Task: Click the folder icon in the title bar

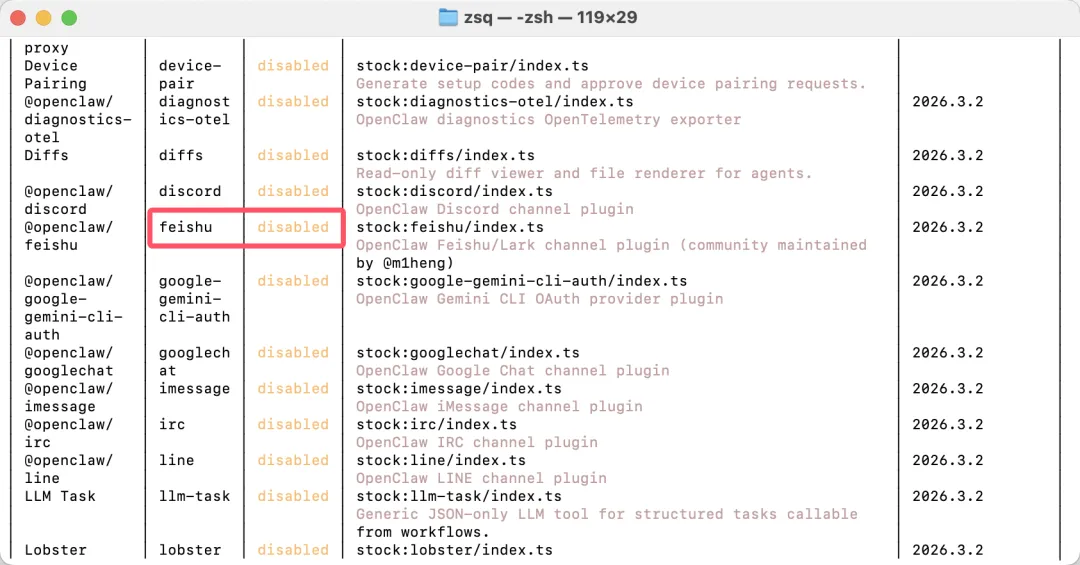Action: click(x=449, y=17)
